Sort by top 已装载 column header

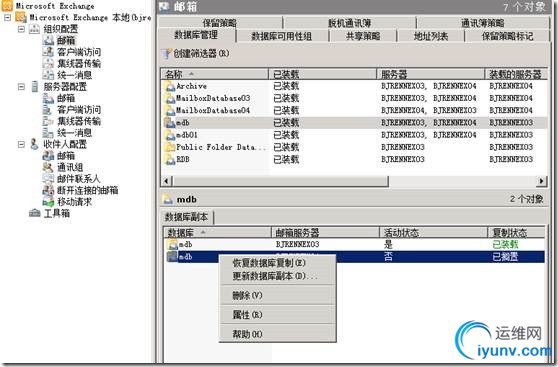(322, 74)
